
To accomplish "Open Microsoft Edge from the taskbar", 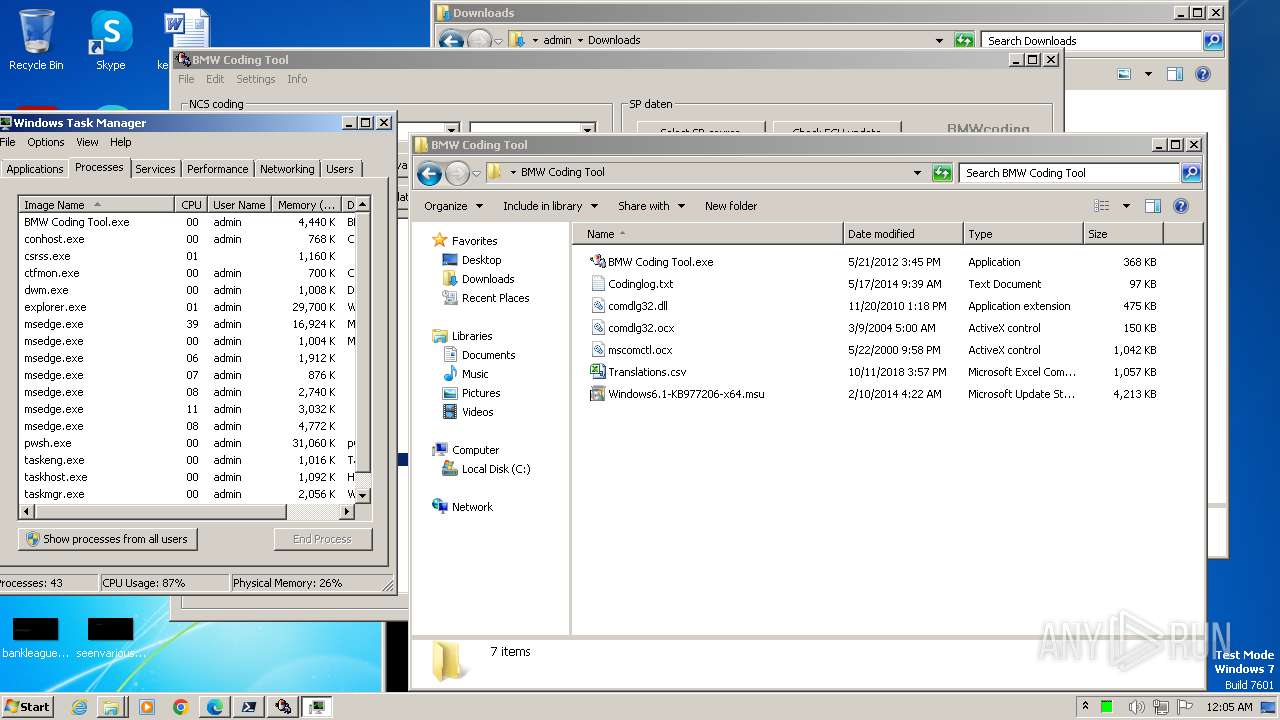I will [x=215, y=707].
